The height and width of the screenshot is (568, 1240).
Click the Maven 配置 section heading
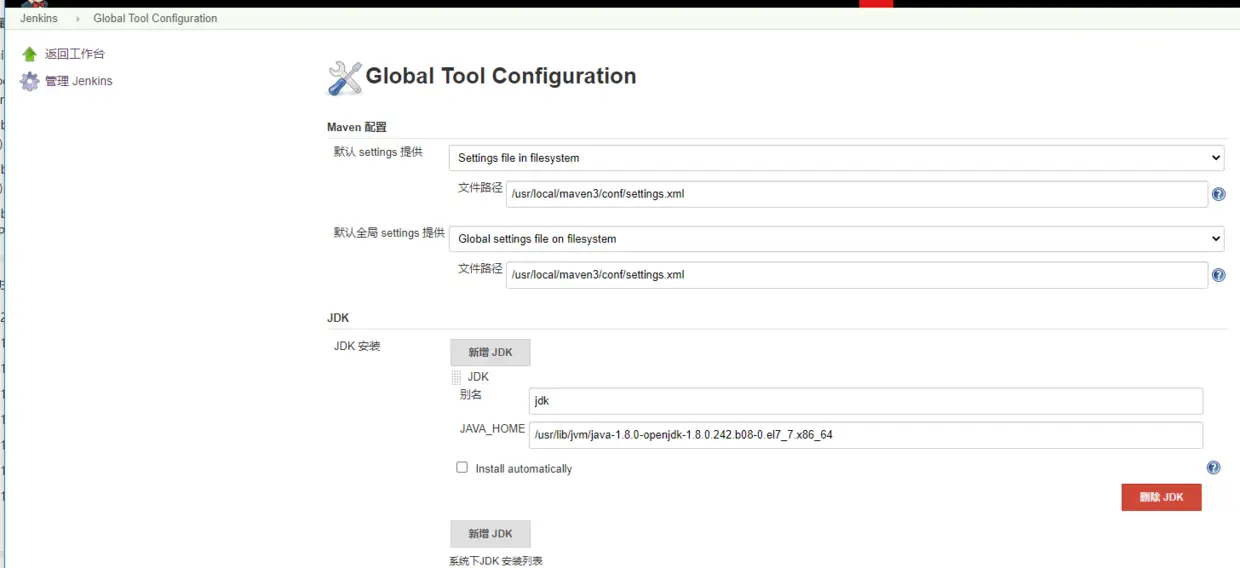click(x=357, y=127)
